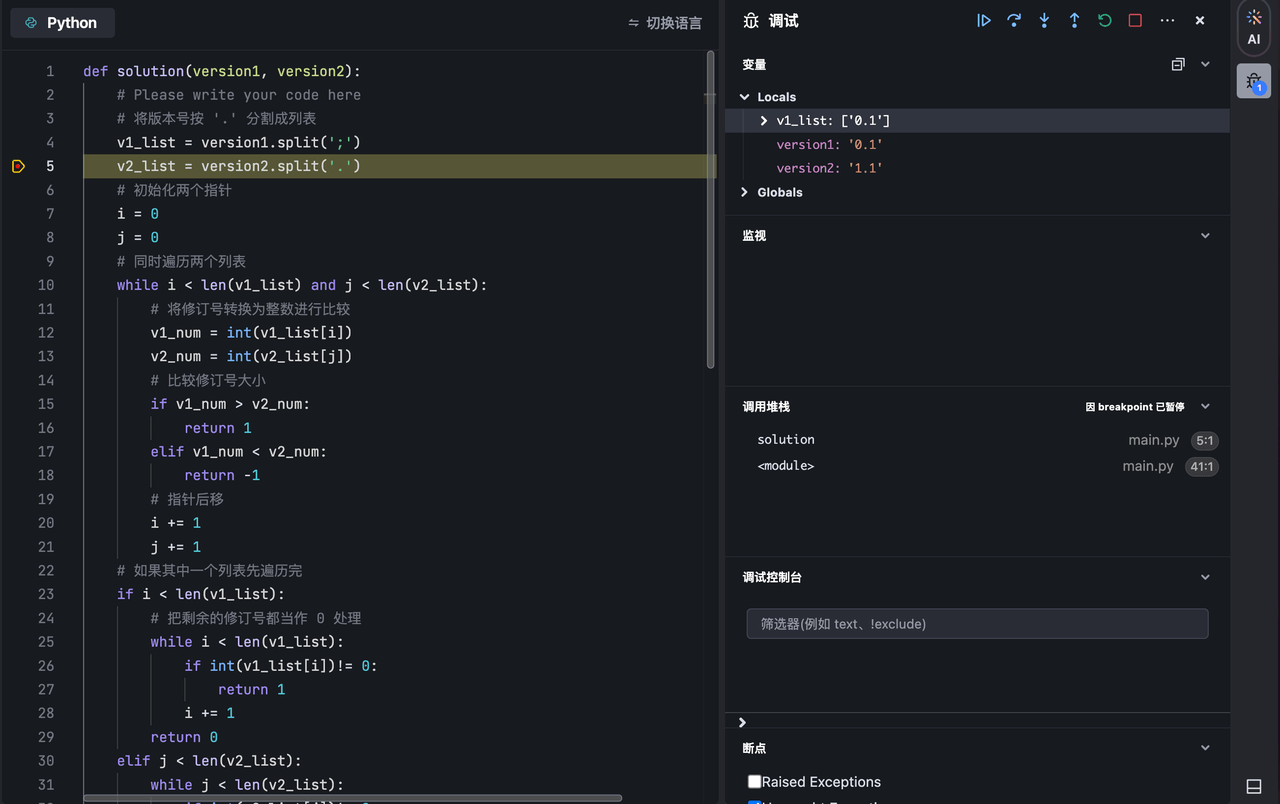This screenshot has height=804, width=1280.
Task: Expand the Globals variable scope
Action: [x=744, y=192]
